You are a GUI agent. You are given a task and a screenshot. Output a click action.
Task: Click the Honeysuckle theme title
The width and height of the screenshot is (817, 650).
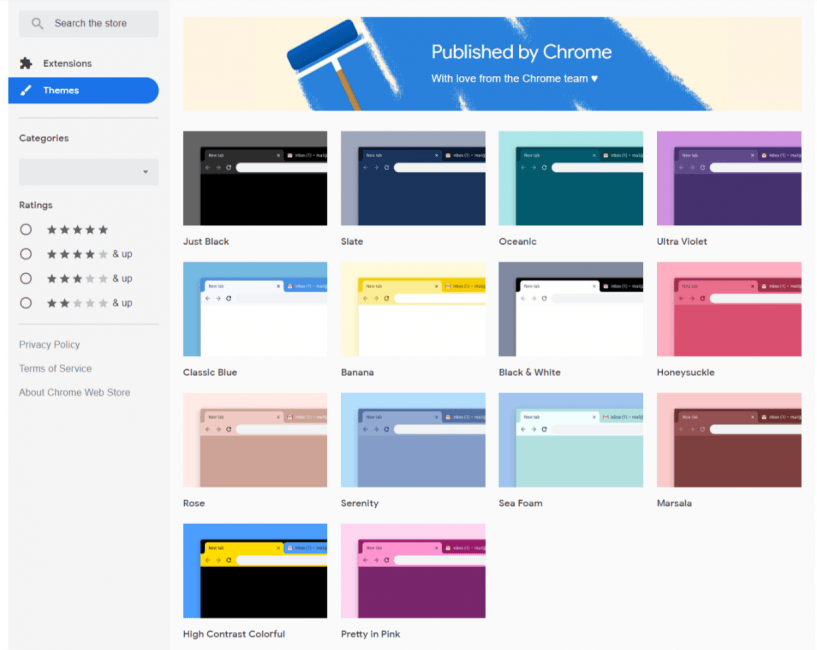click(x=686, y=372)
